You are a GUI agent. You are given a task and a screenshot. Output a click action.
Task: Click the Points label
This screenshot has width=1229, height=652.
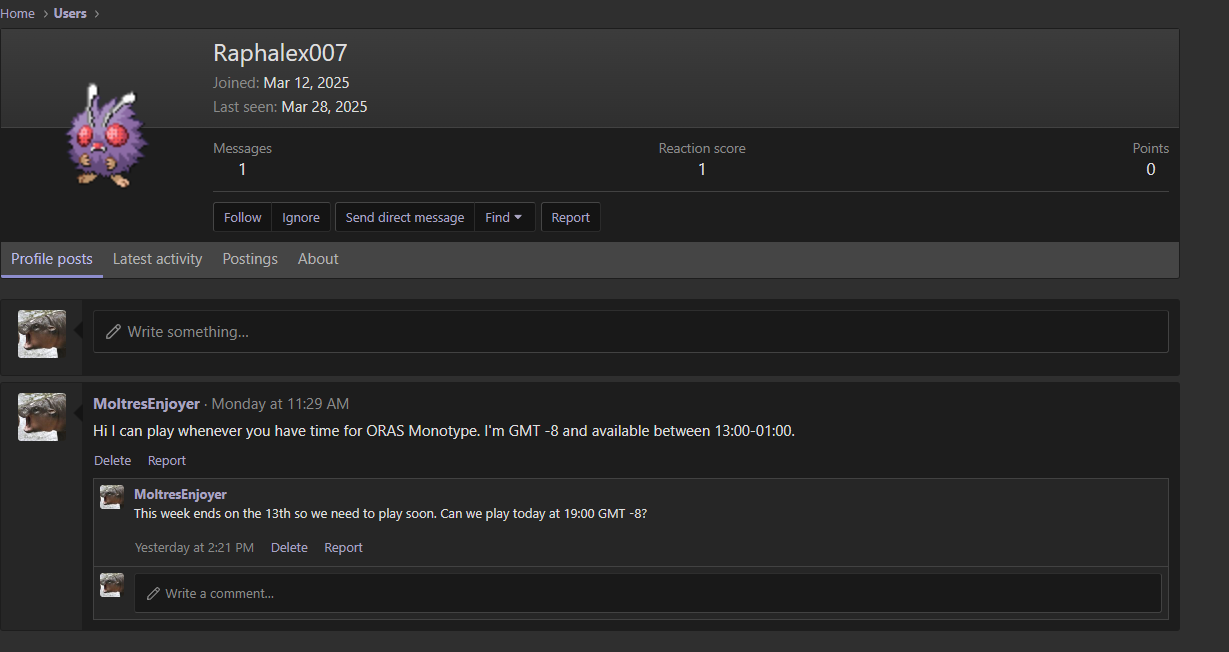[1151, 148]
